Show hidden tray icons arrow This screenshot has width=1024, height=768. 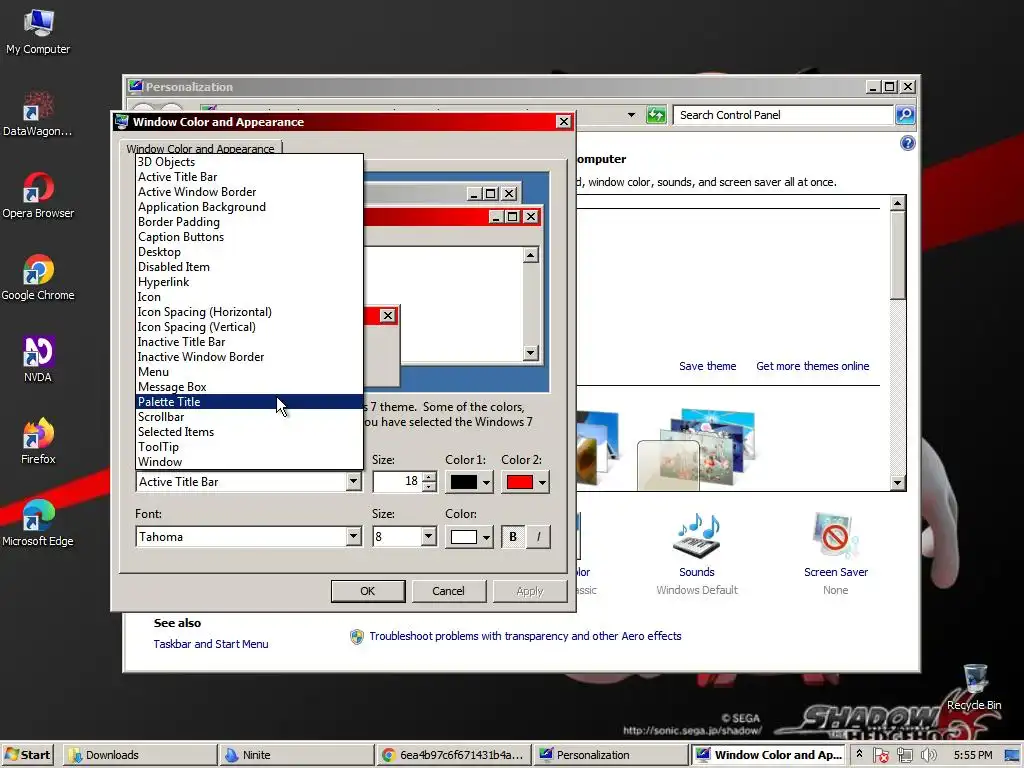click(x=859, y=754)
